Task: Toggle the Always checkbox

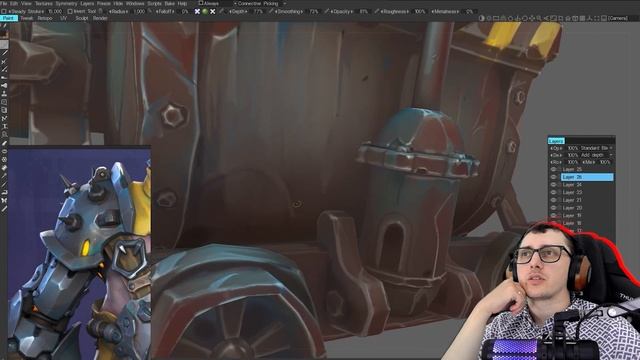Action: click(200, 3)
